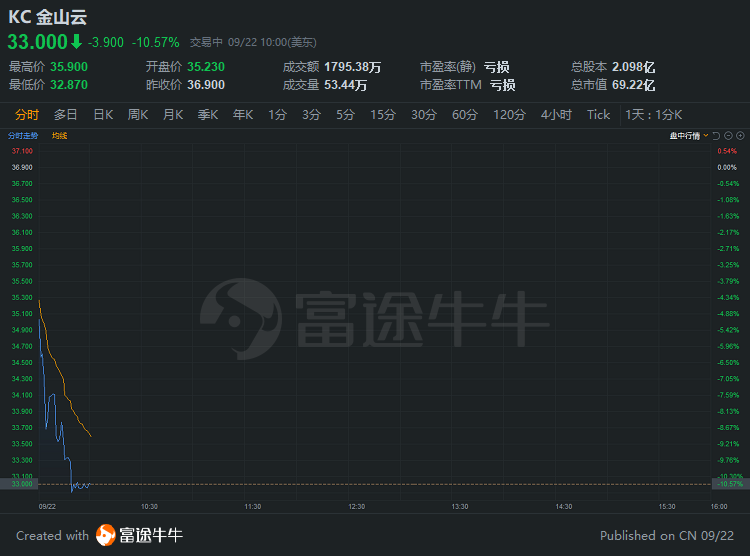Click the green down-arrow next to 33.000
Screen dimensions: 750x556
click(x=77, y=42)
